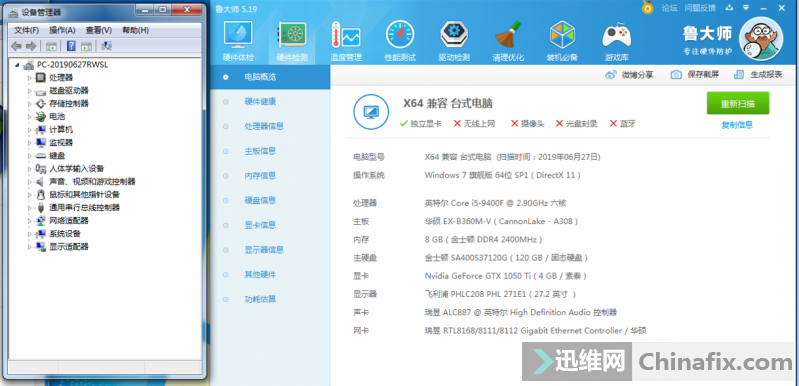Viewport: 799px width, 386px height.
Task: Open 游戏库 gamepad module
Action: (x=616, y=41)
